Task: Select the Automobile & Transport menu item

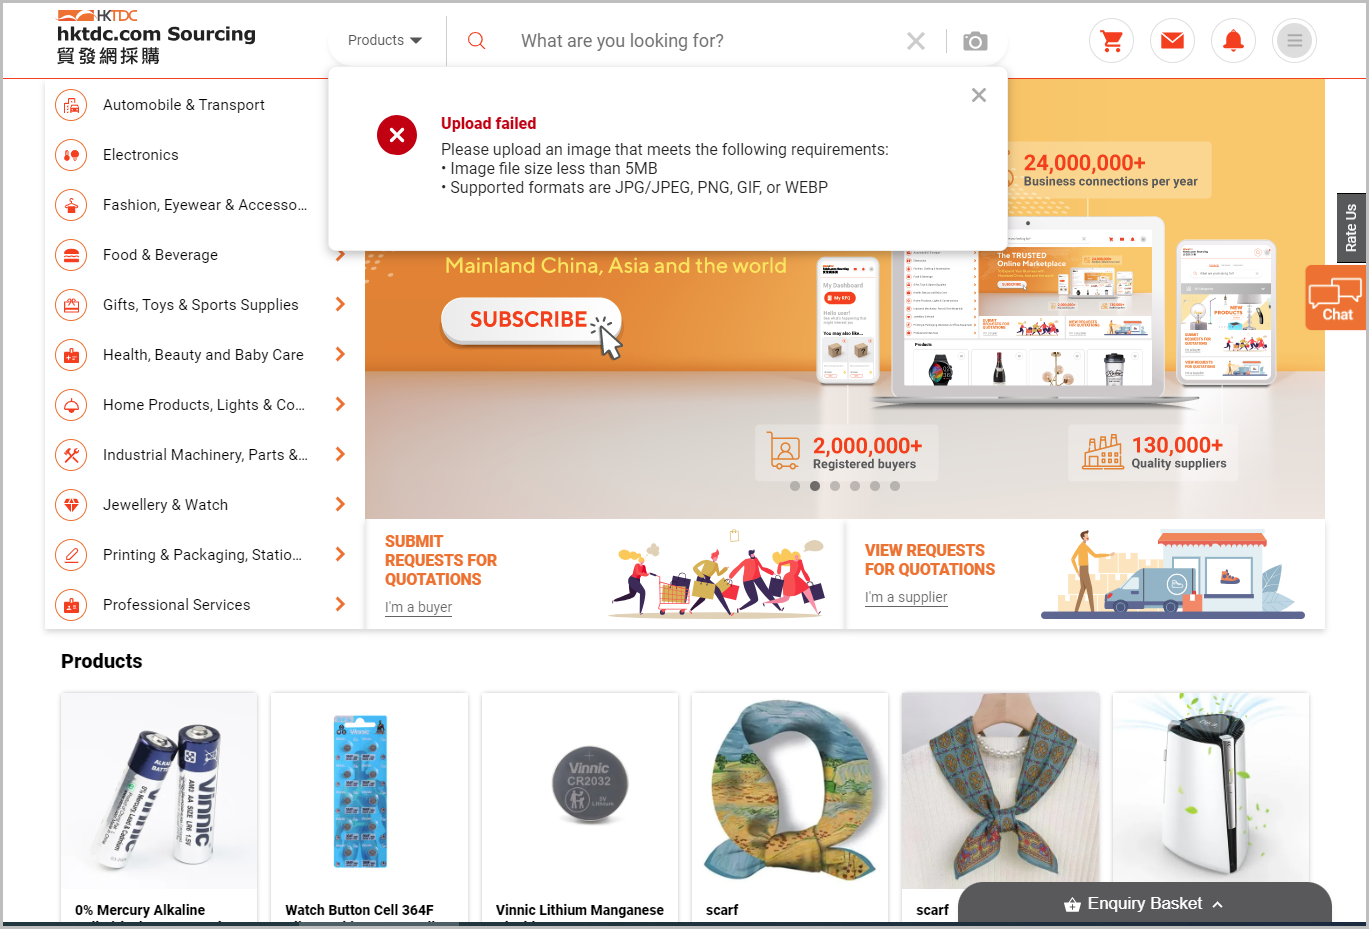Action: (x=184, y=105)
